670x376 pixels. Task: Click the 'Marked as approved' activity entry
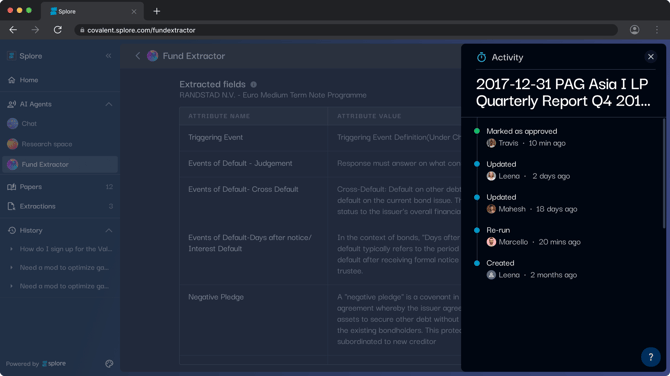[521, 131]
